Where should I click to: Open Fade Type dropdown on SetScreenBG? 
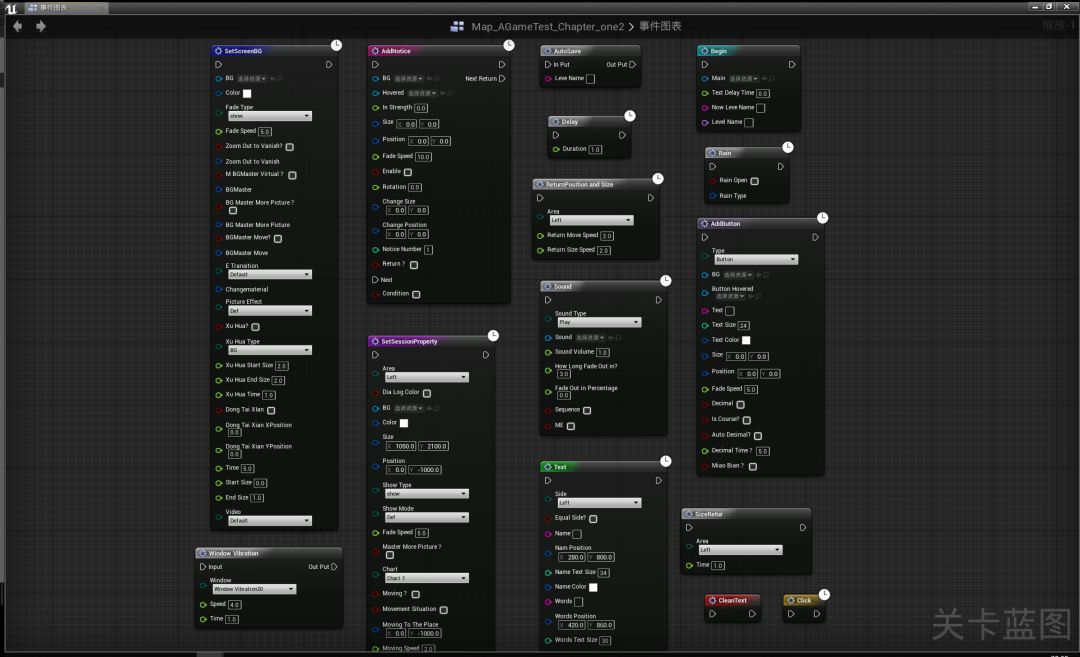[269, 116]
